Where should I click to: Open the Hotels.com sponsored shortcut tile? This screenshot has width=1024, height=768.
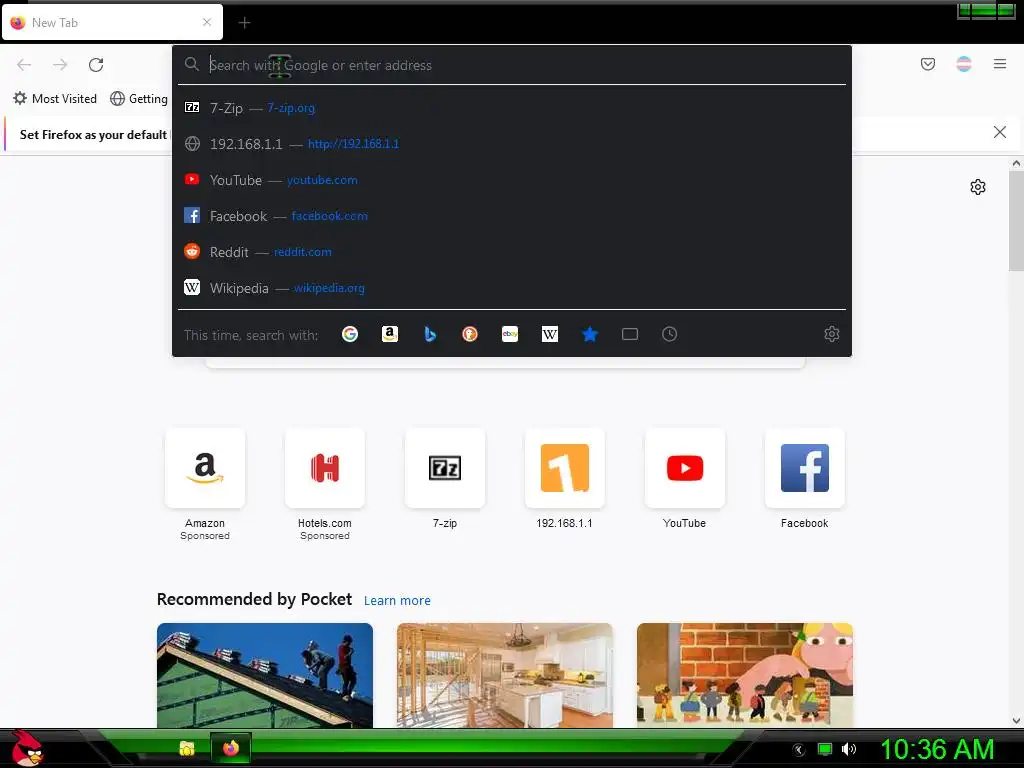(x=325, y=468)
